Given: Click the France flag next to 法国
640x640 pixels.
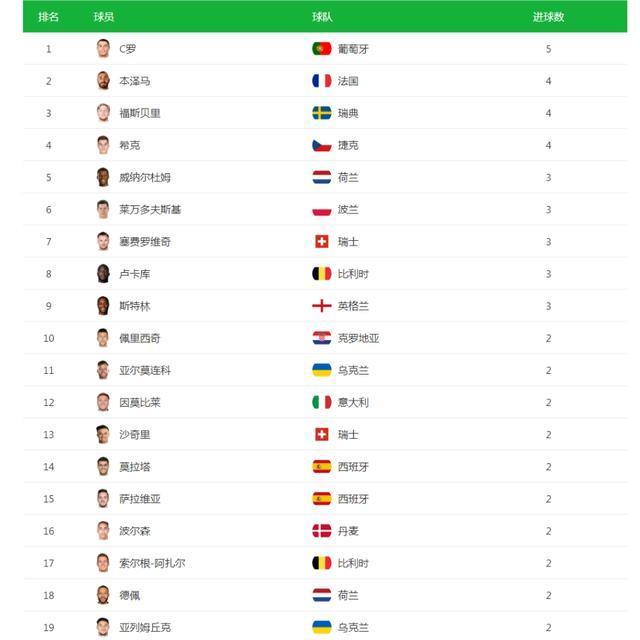Looking at the screenshot, I should click(322, 81).
